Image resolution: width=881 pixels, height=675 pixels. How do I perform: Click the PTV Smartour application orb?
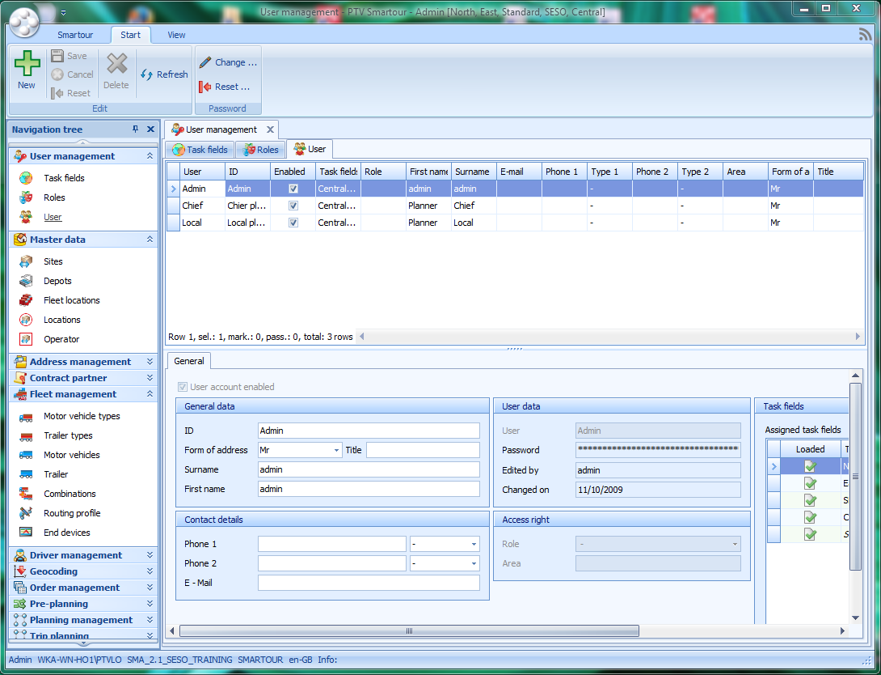pyautogui.click(x=24, y=23)
